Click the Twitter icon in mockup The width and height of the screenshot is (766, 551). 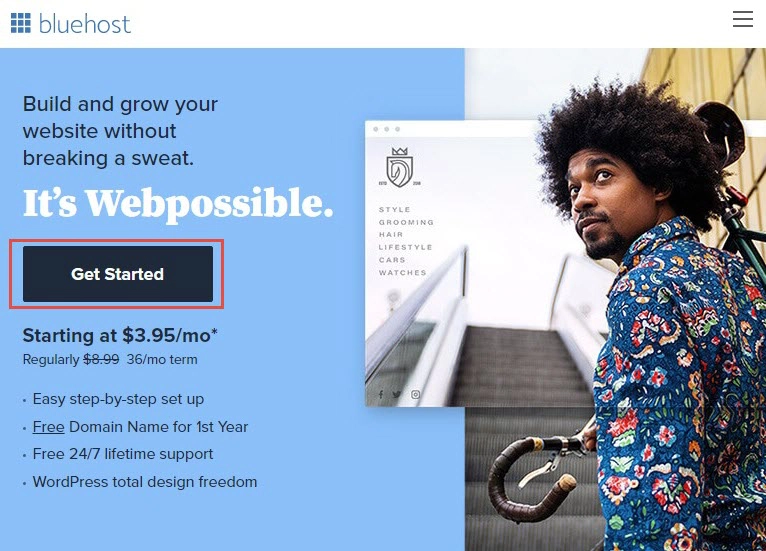coord(397,394)
